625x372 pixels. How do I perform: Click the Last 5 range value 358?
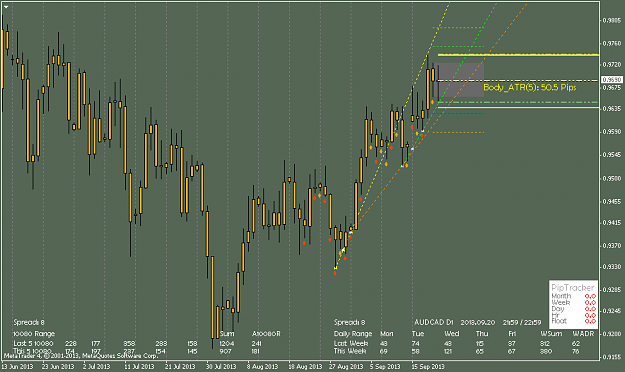pyautogui.click(x=129, y=343)
